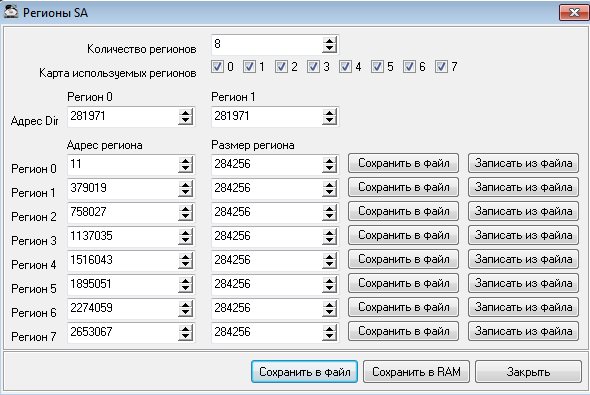Step up Регион 5 address 1895051 spinner

tap(186, 281)
